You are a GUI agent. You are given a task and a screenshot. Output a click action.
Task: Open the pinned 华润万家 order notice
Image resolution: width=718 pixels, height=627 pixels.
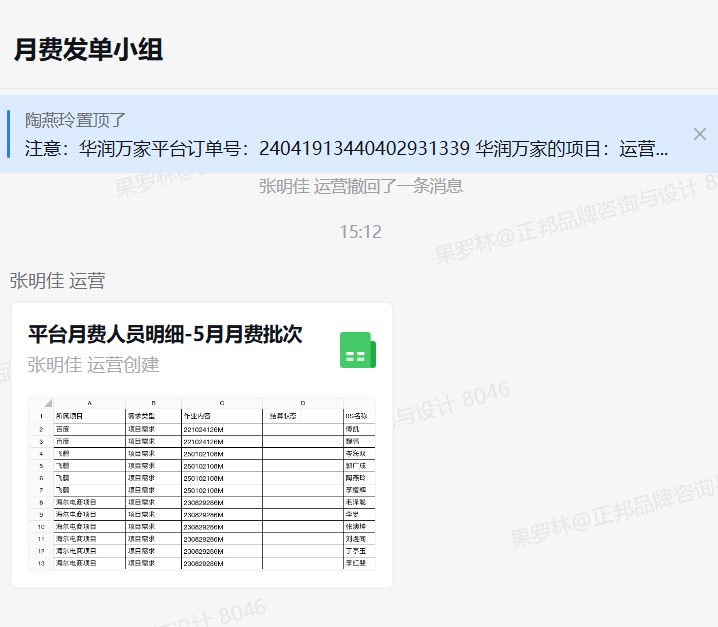tap(346, 149)
